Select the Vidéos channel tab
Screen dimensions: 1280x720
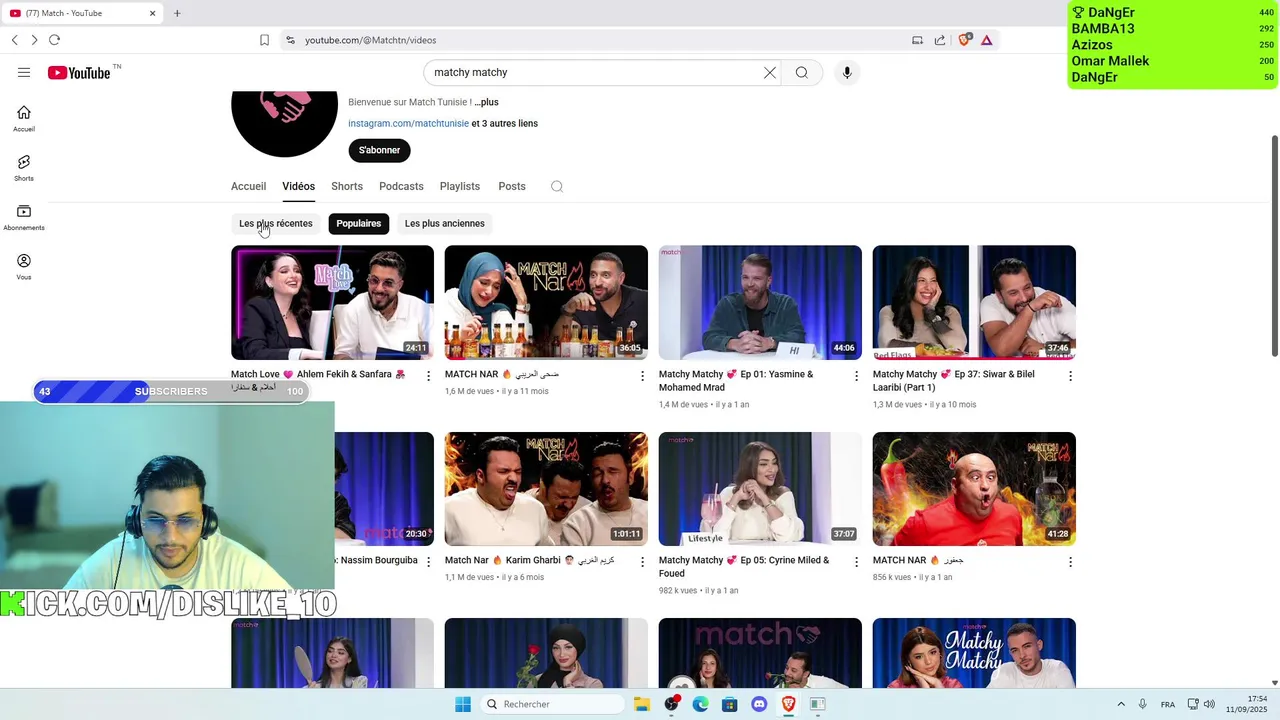pyautogui.click(x=298, y=186)
